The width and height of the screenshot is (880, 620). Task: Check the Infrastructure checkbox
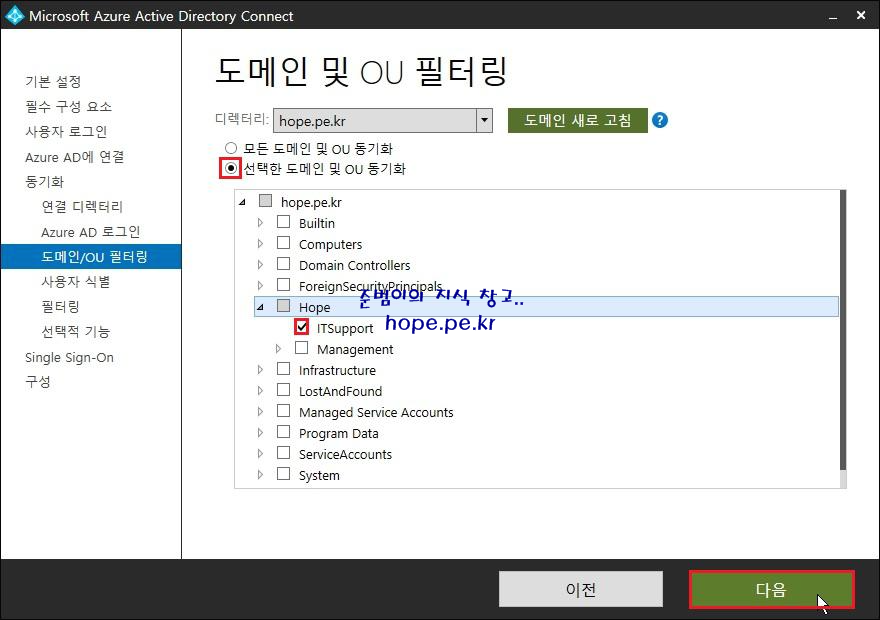(x=283, y=369)
